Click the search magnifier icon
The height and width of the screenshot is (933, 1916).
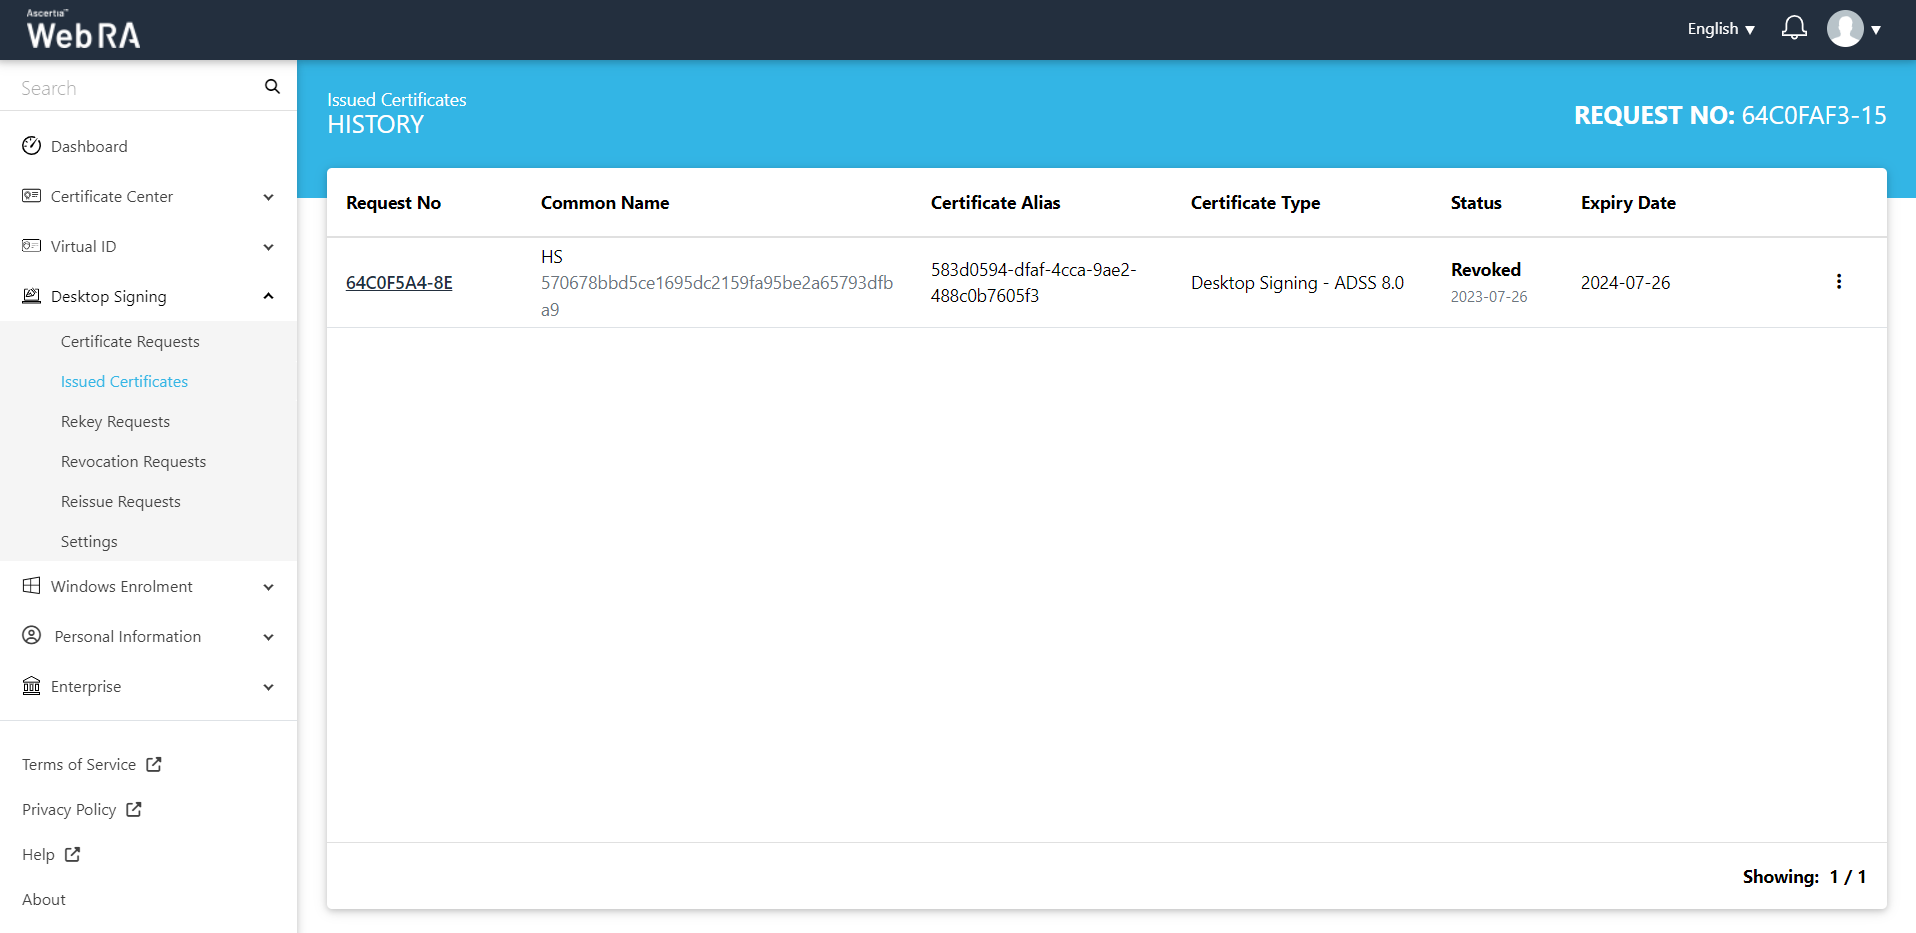272,87
